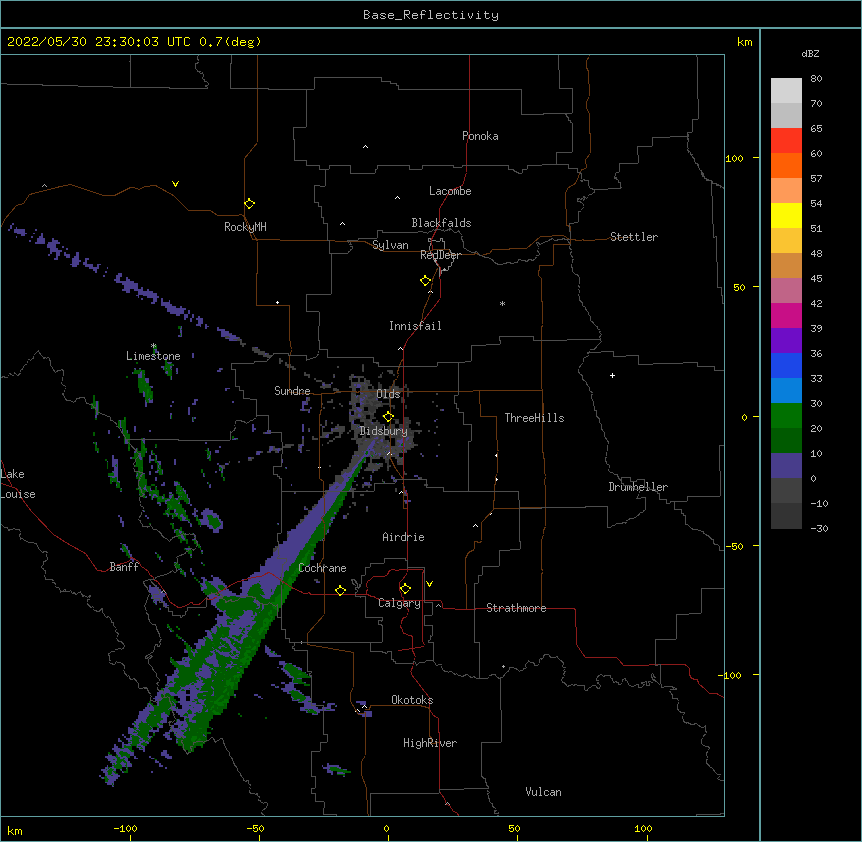Click the yellow V marker east of Calgary
The height and width of the screenshot is (842, 862).
[x=429, y=584]
